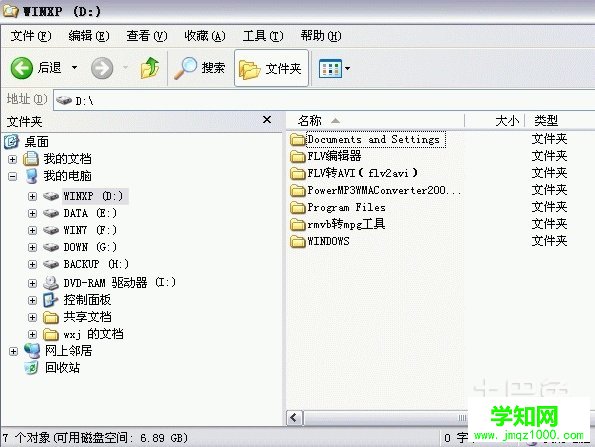Viewport: 595px width, 447px height.
Task: Click the wxj 的文档 folder icon
Action: [x=51, y=334]
